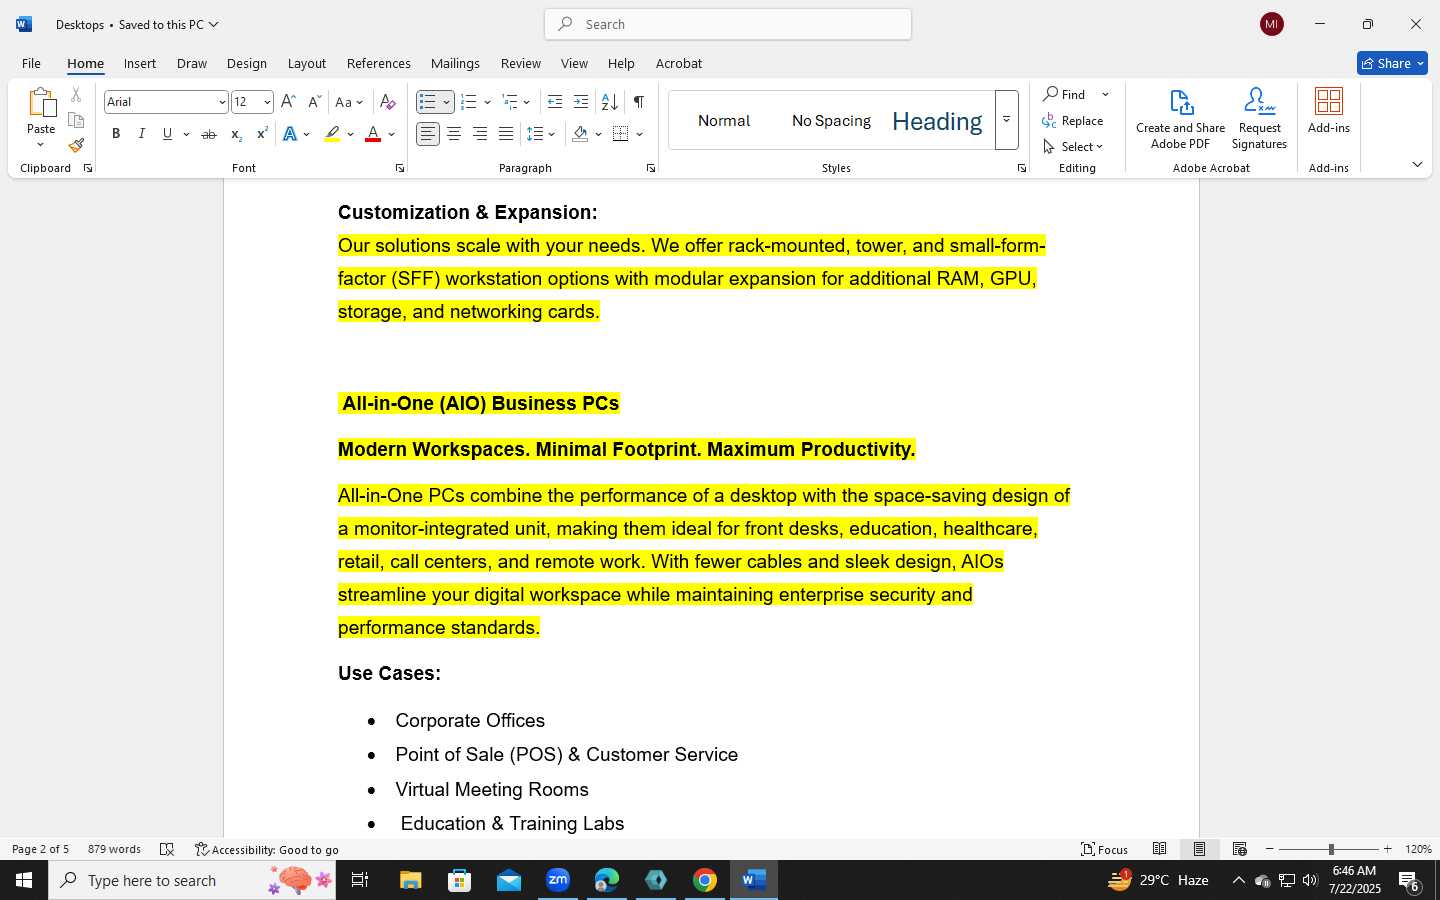Increase paragraph indent

pos(581,102)
